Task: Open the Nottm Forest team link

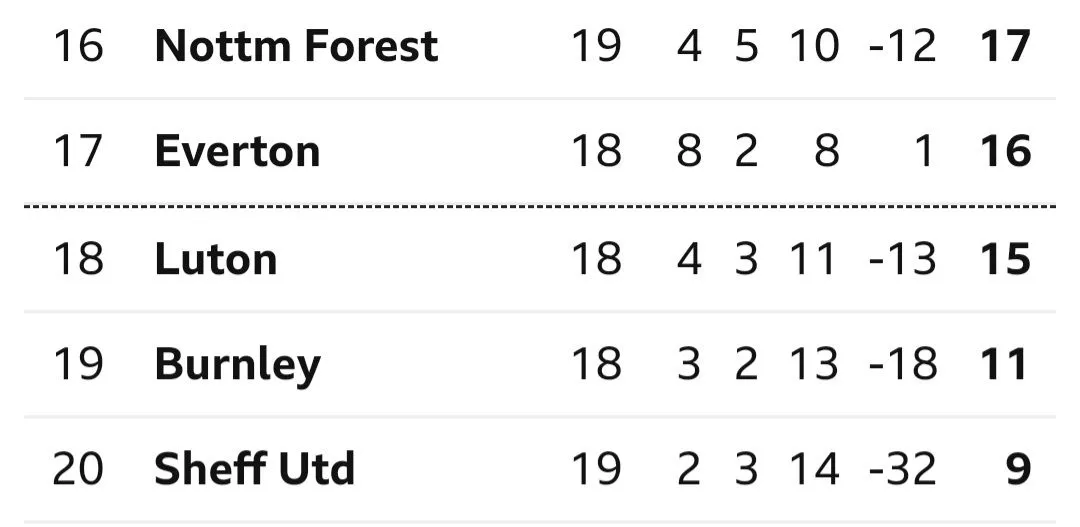Action: (296, 46)
